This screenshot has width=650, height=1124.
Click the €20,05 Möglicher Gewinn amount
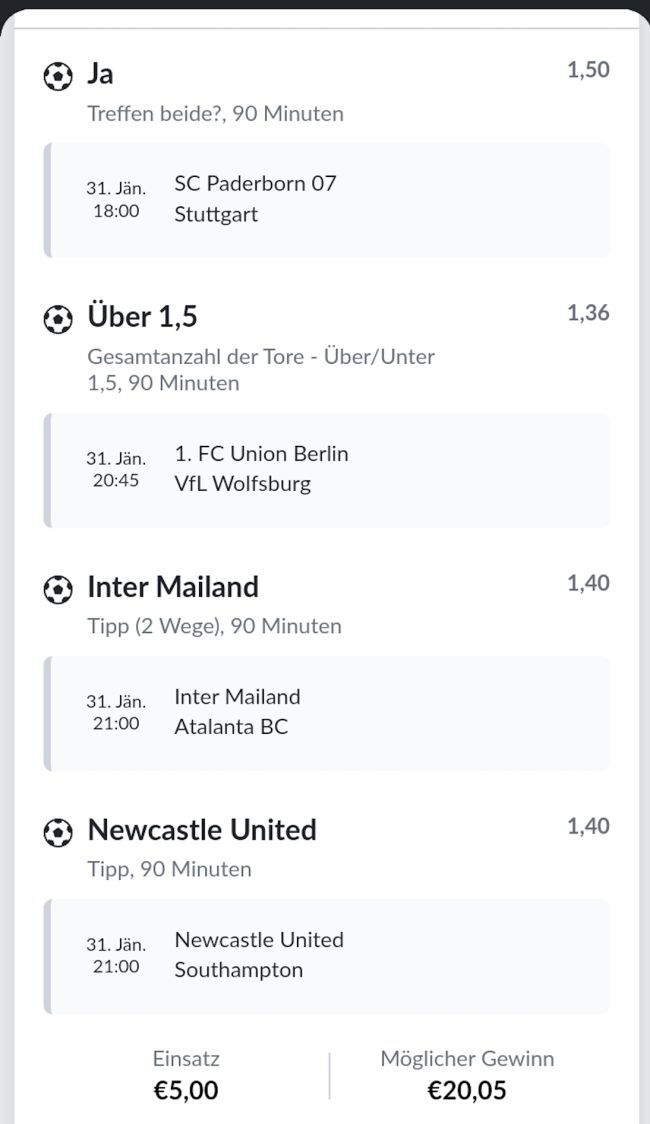click(467, 1089)
